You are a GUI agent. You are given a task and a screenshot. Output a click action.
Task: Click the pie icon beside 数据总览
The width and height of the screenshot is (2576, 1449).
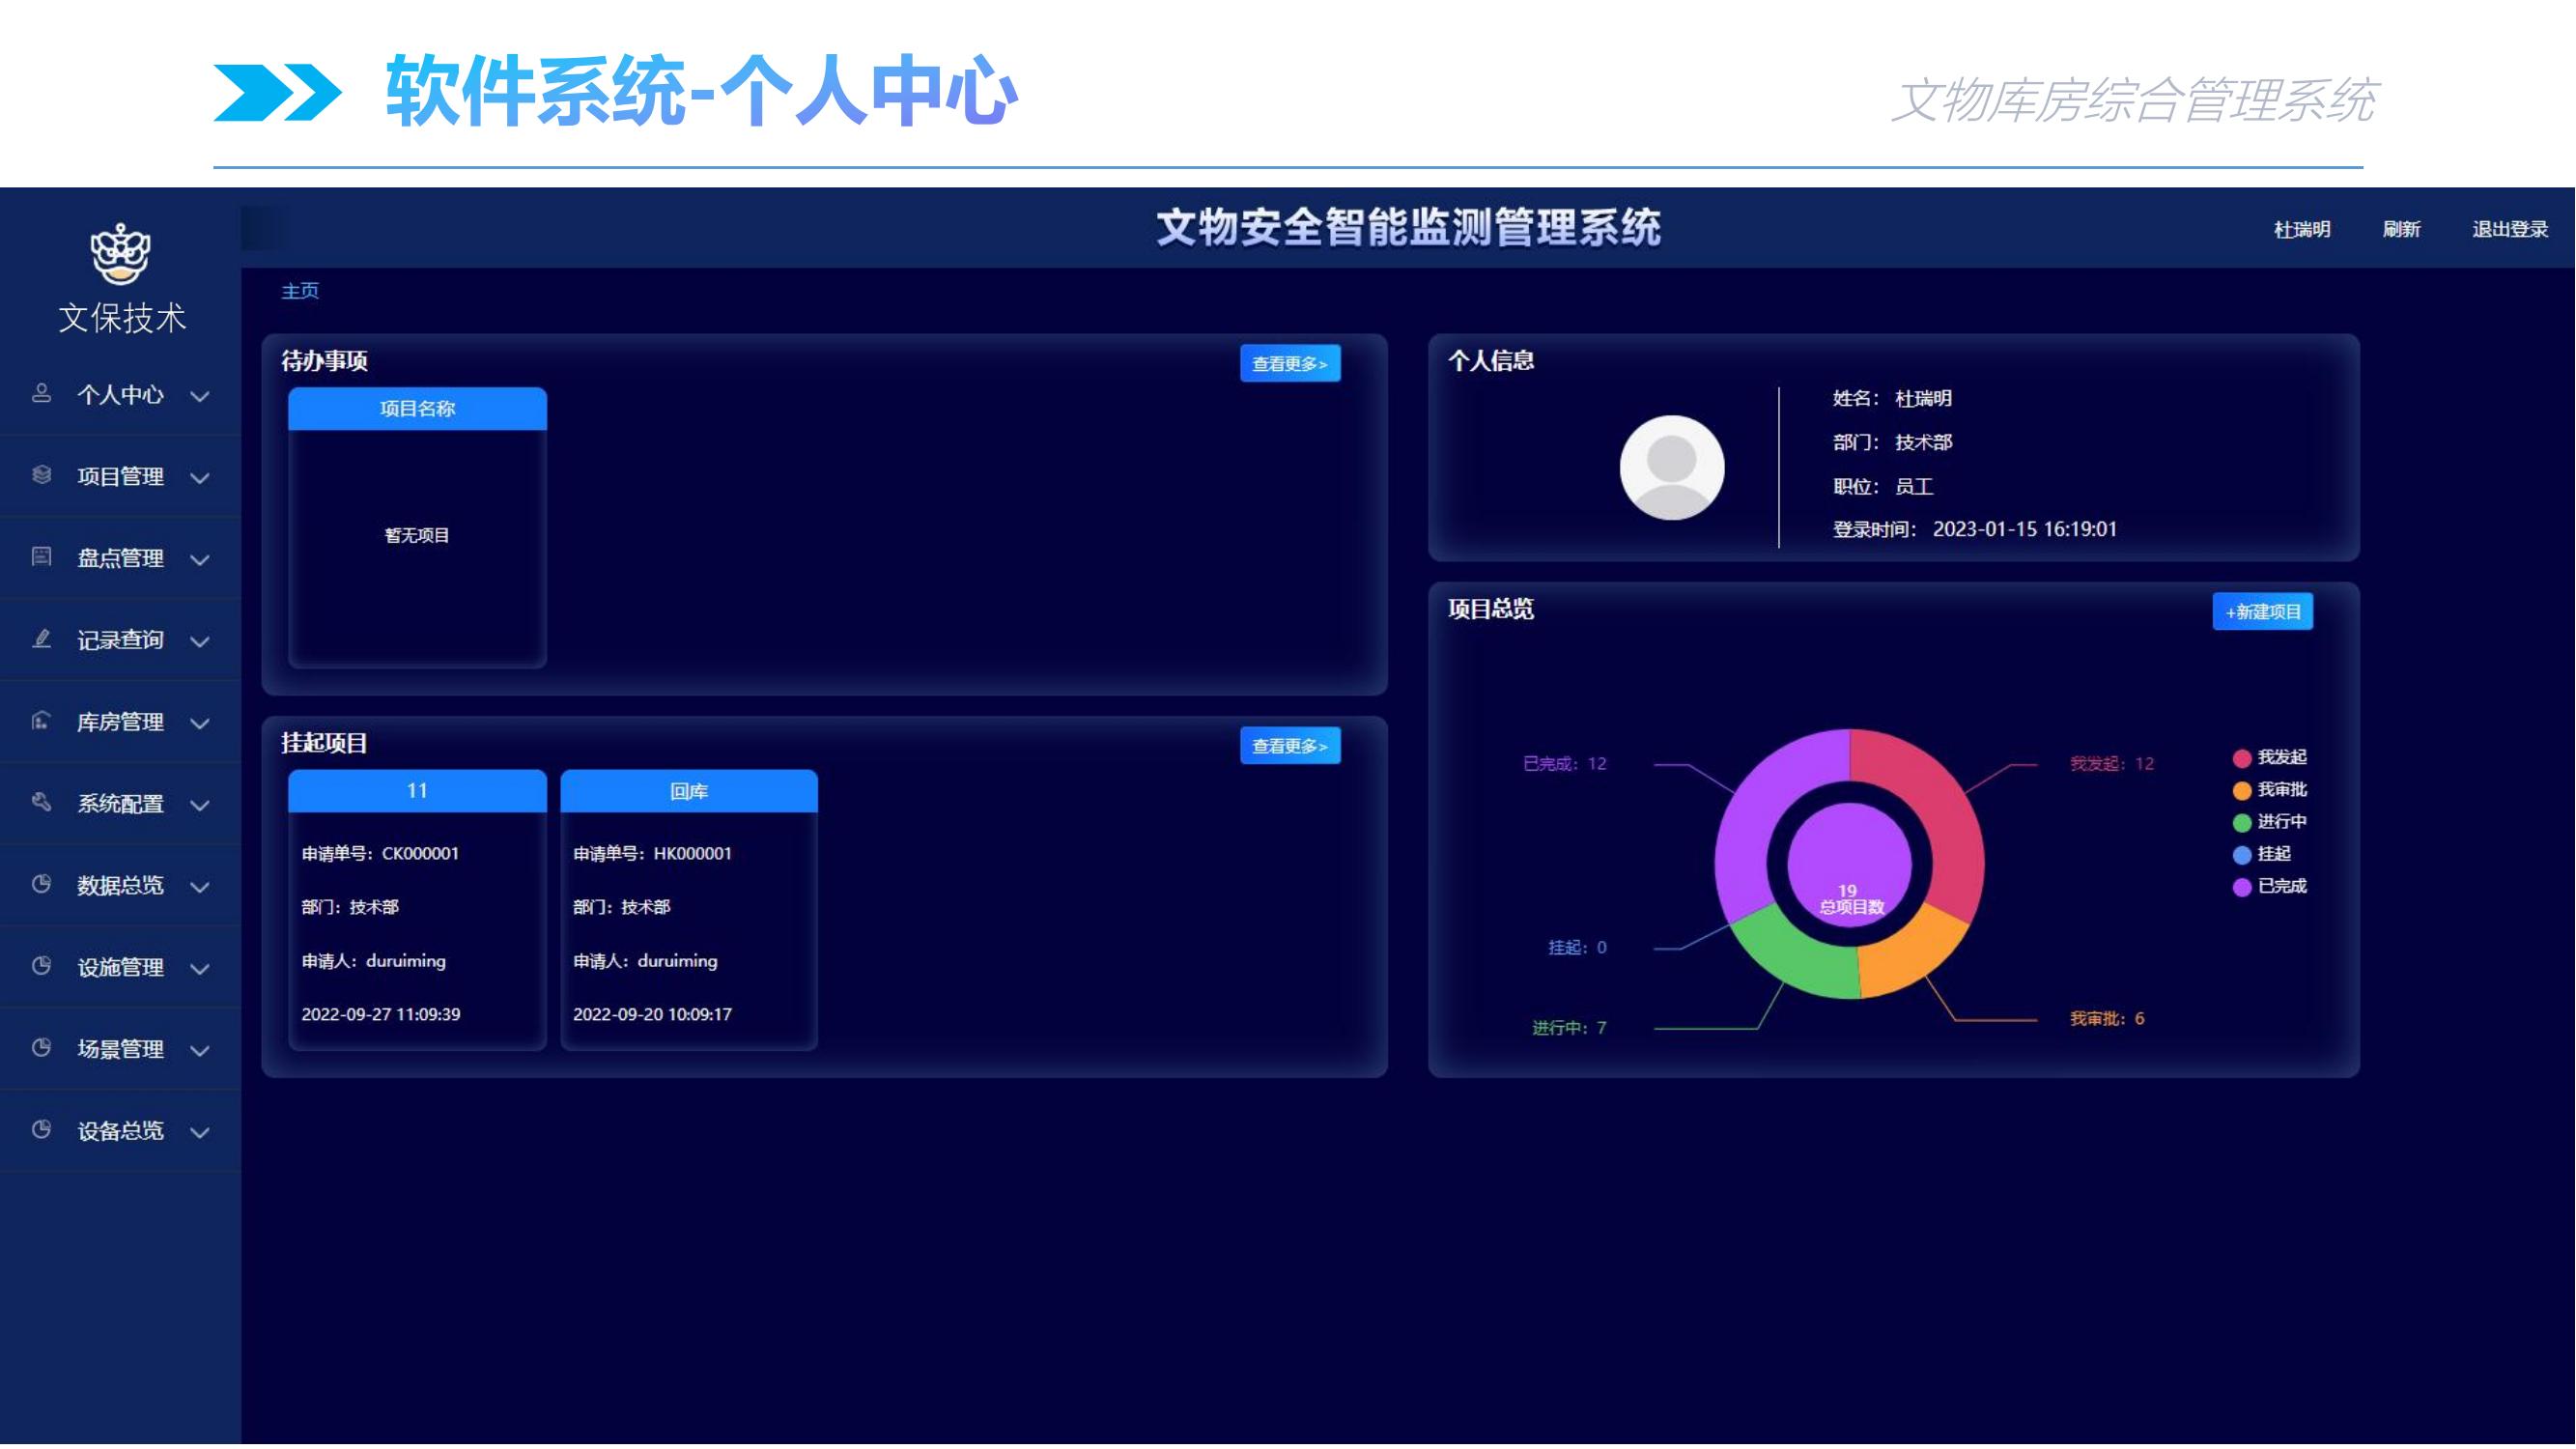tap(41, 884)
